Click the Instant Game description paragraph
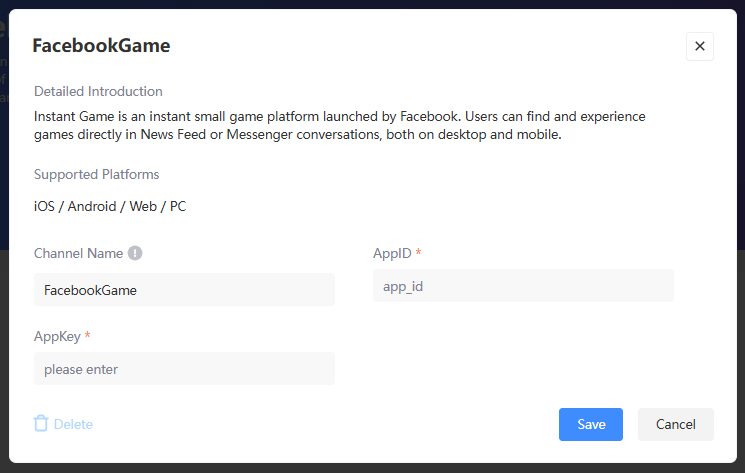This screenshot has width=745, height=473. (x=340, y=125)
